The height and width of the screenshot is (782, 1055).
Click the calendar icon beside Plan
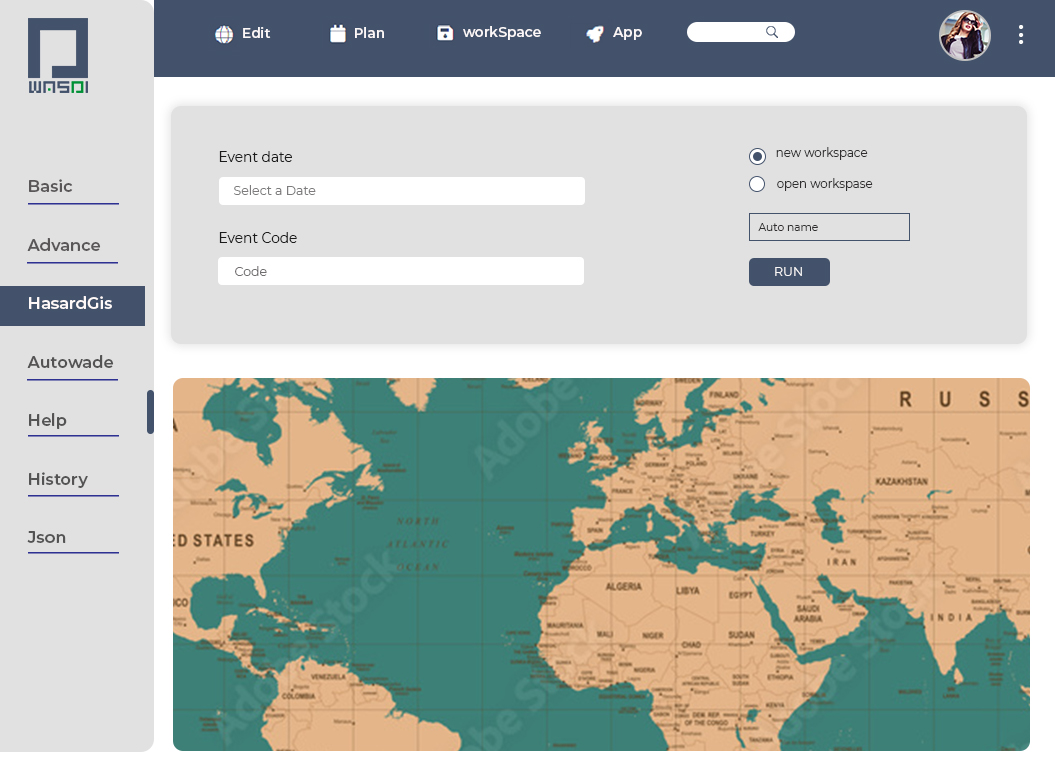tap(338, 33)
